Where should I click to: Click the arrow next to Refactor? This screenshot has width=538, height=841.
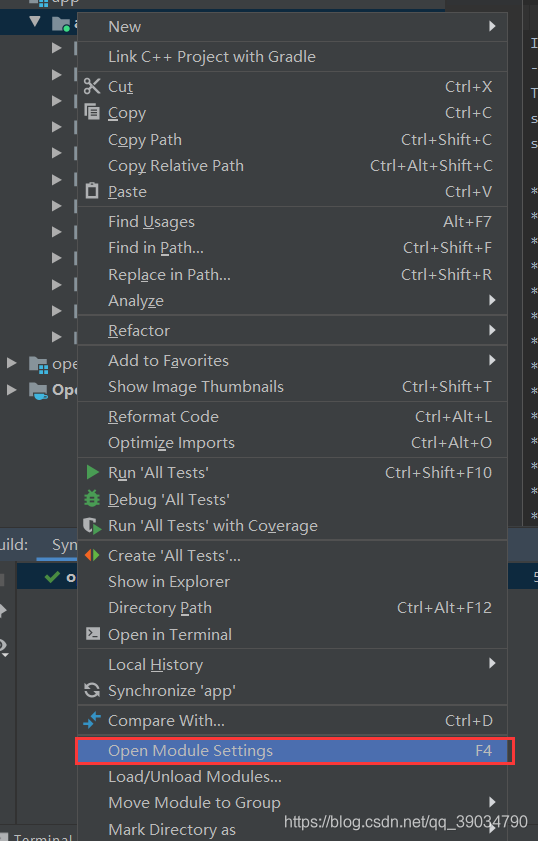pos(492,330)
